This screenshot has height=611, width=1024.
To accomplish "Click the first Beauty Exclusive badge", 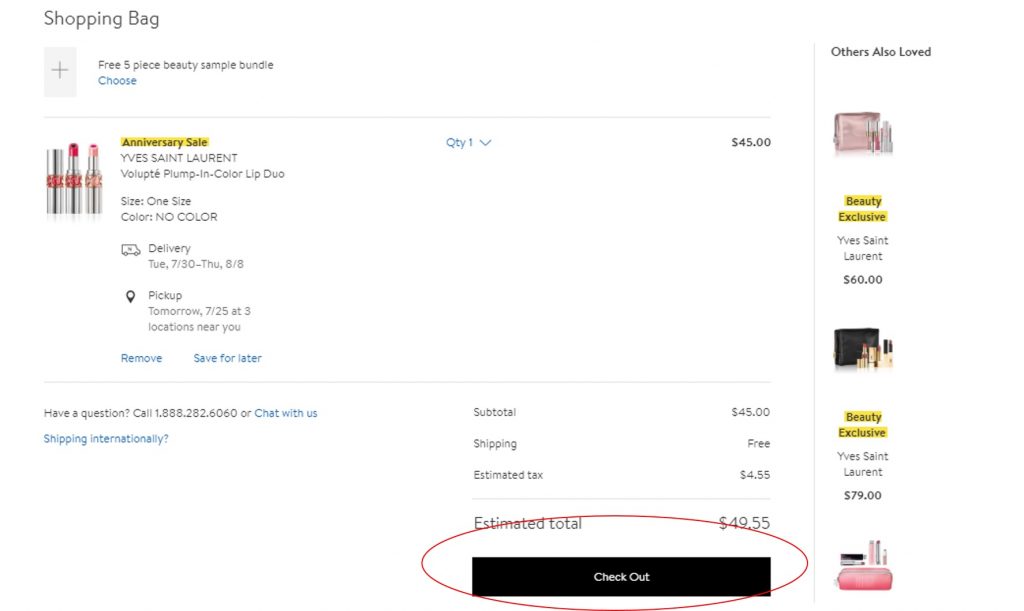I will (x=862, y=209).
